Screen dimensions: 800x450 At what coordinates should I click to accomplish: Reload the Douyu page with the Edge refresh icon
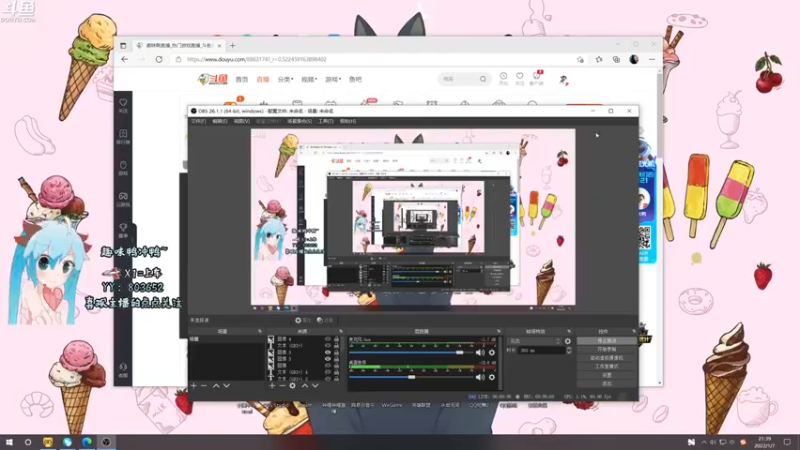pyautogui.click(x=159, y=59)
